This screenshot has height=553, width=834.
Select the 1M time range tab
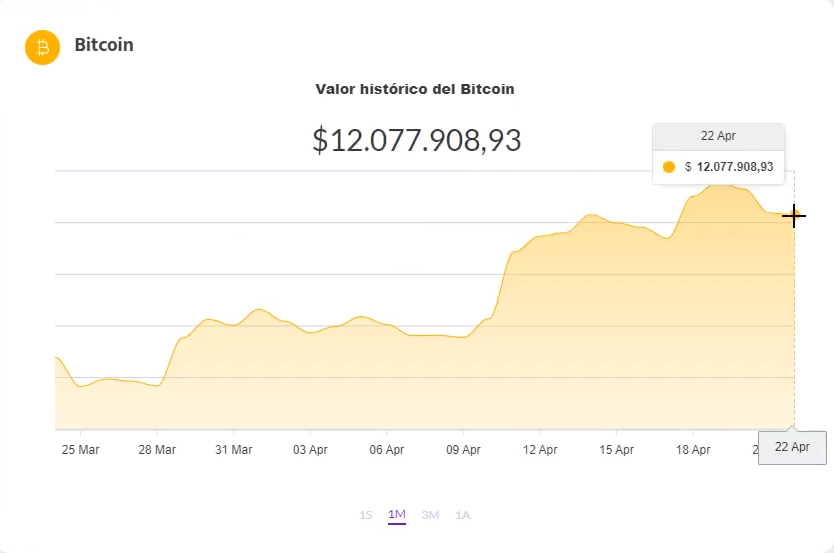tap(397, 515)
